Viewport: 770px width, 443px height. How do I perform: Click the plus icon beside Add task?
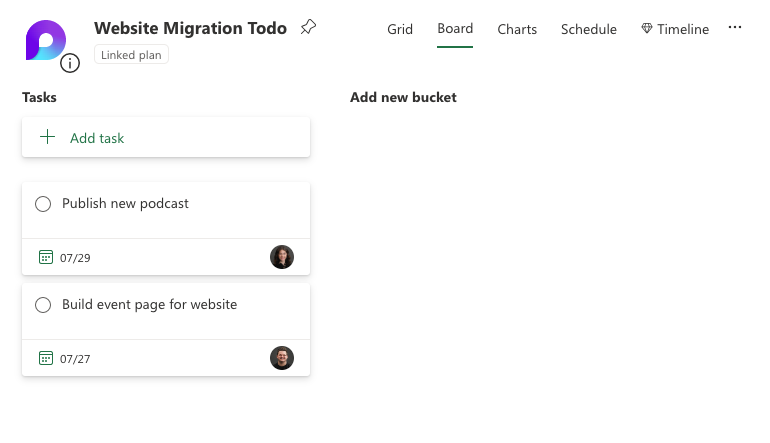[x=47, y=137]
